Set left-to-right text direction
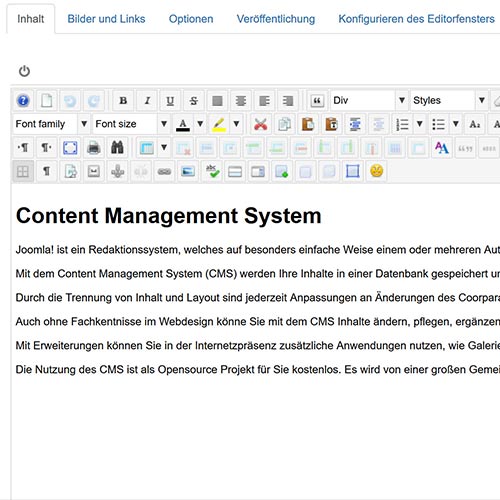 (23, 147)
